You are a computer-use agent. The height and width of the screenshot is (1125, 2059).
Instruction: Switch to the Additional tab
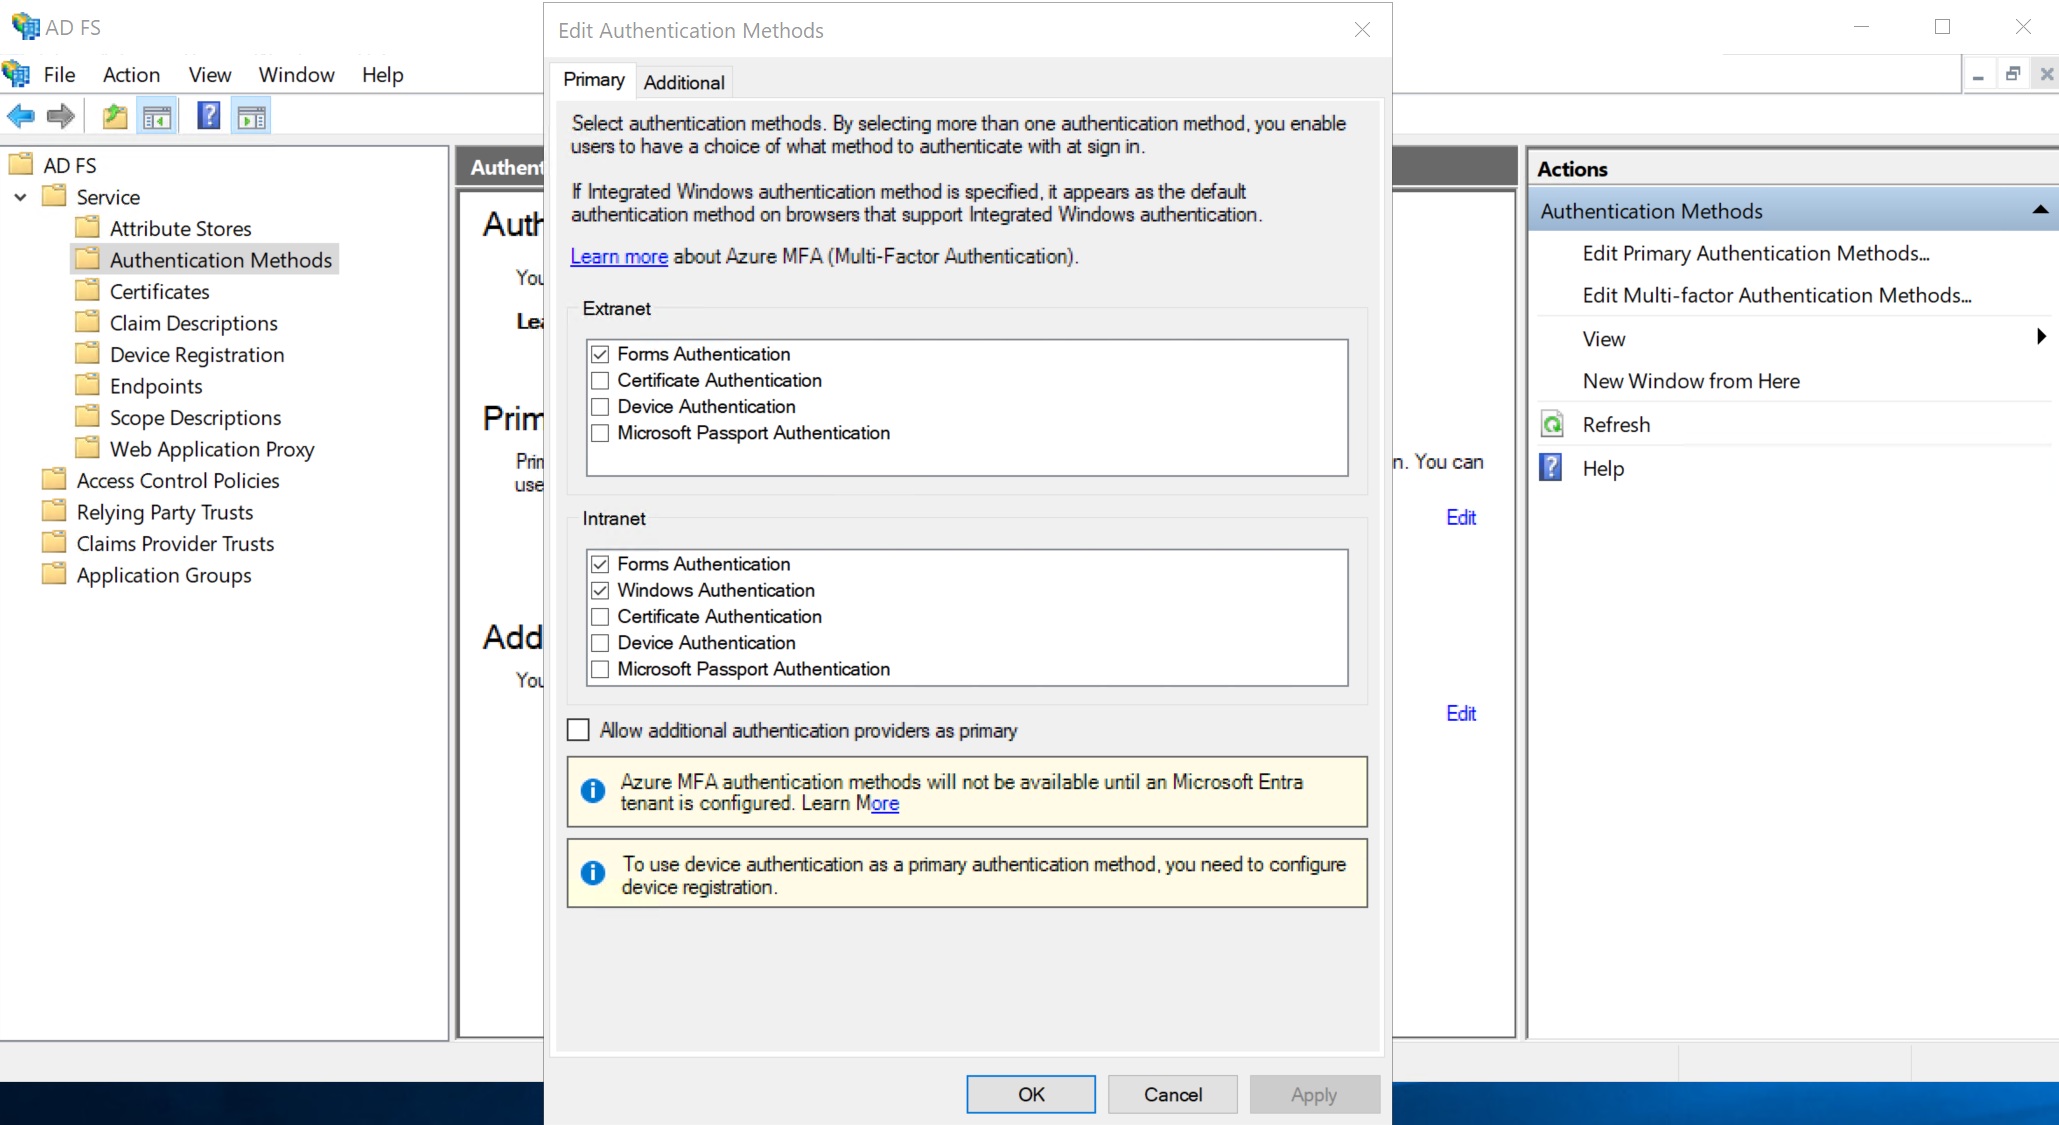[684, 82]
